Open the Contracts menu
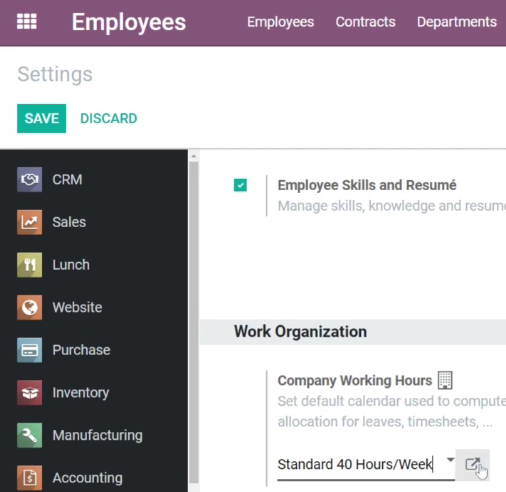This screenshot has width=506, height=492. 365,22
